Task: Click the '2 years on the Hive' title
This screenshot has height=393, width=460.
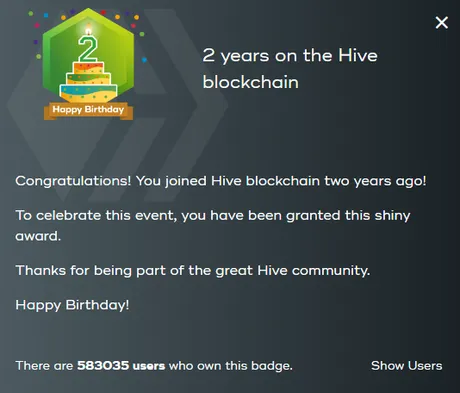Action: point(290,55)
